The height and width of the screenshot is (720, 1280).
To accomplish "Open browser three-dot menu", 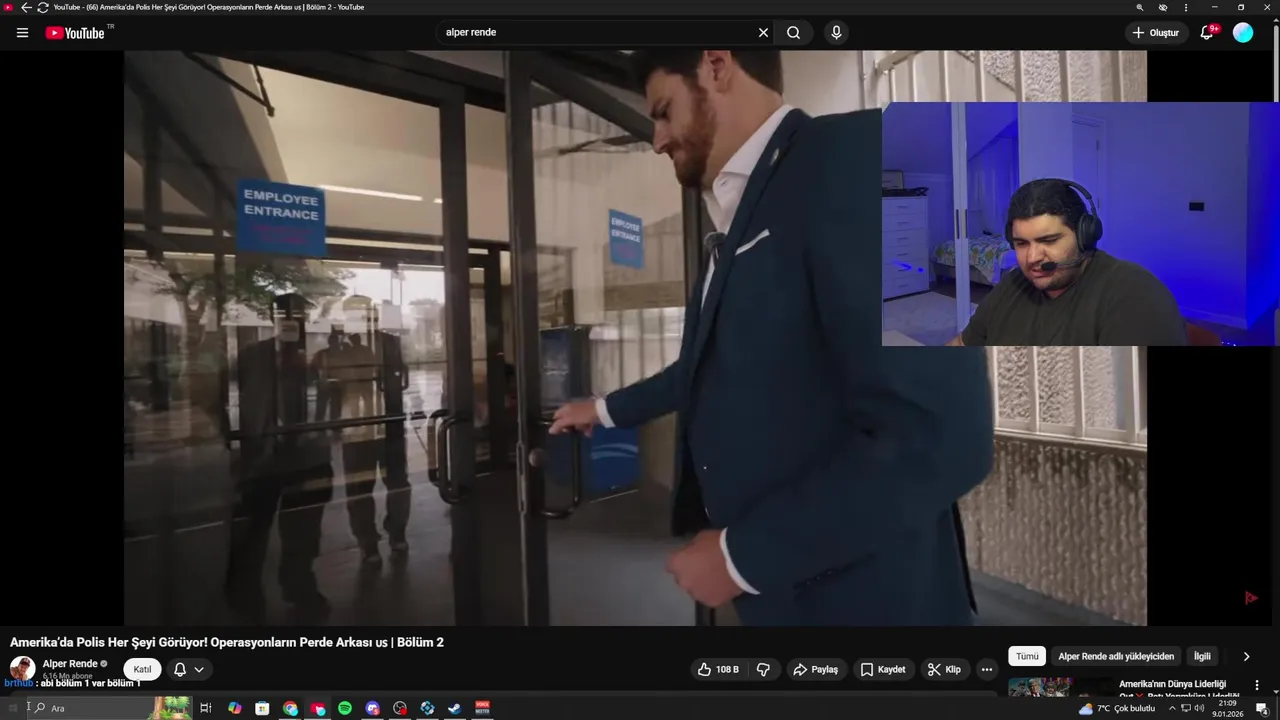I will 1186,7.
